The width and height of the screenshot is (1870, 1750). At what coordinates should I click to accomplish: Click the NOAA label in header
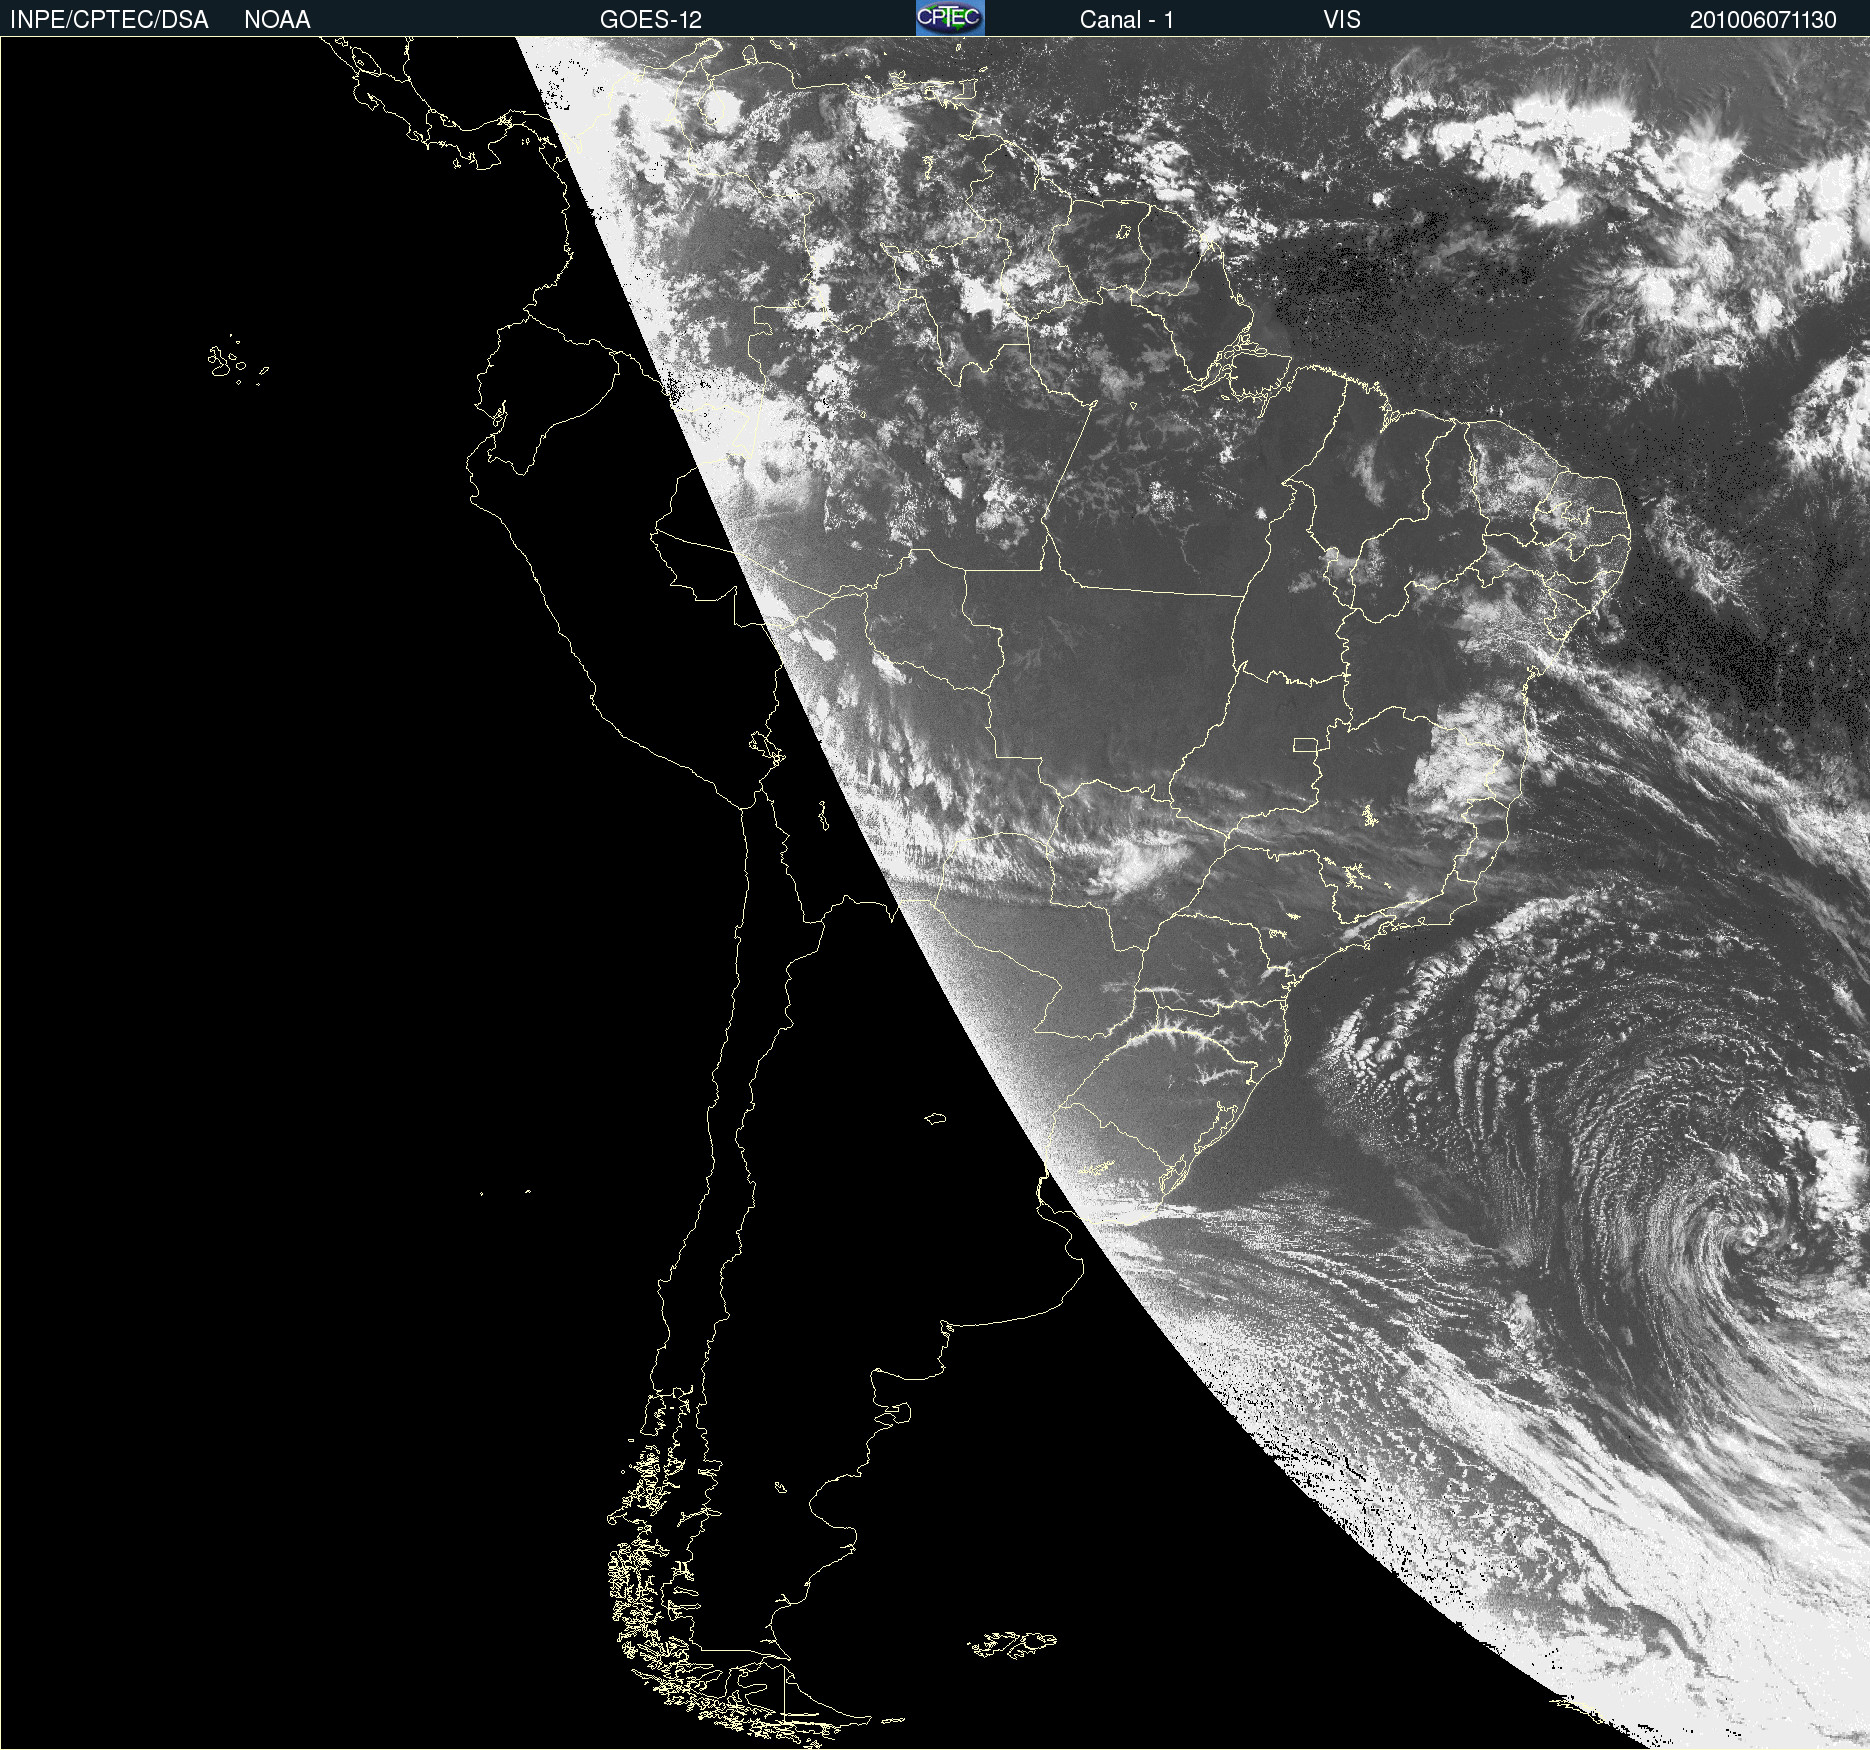(x=277, y=20)
